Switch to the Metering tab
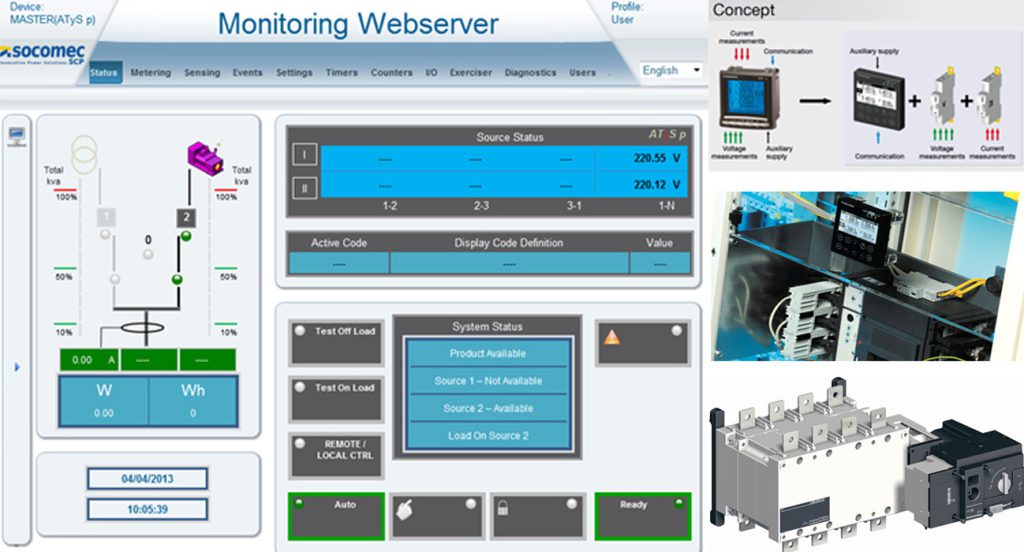Image resolution: width=1024 pixels, height=552 pixels. coord(151,73)
